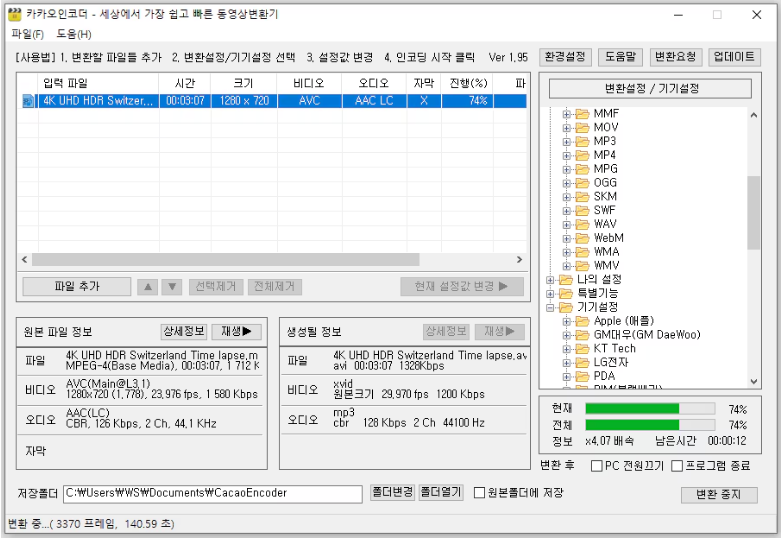Screen dimensions: 781x538
Task: Click the KT Tech folder icon
Action: click(582, 349)
